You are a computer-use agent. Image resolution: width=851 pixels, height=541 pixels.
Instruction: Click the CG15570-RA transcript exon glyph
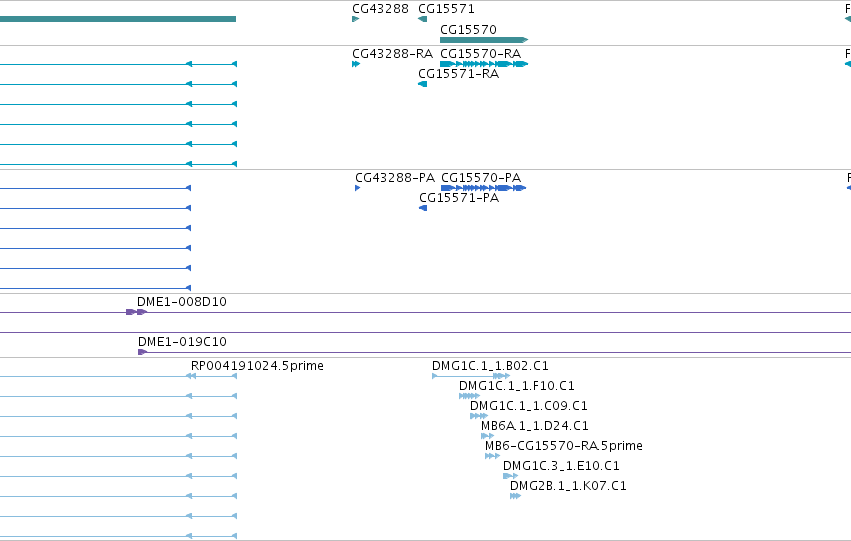tap(484, 64)
